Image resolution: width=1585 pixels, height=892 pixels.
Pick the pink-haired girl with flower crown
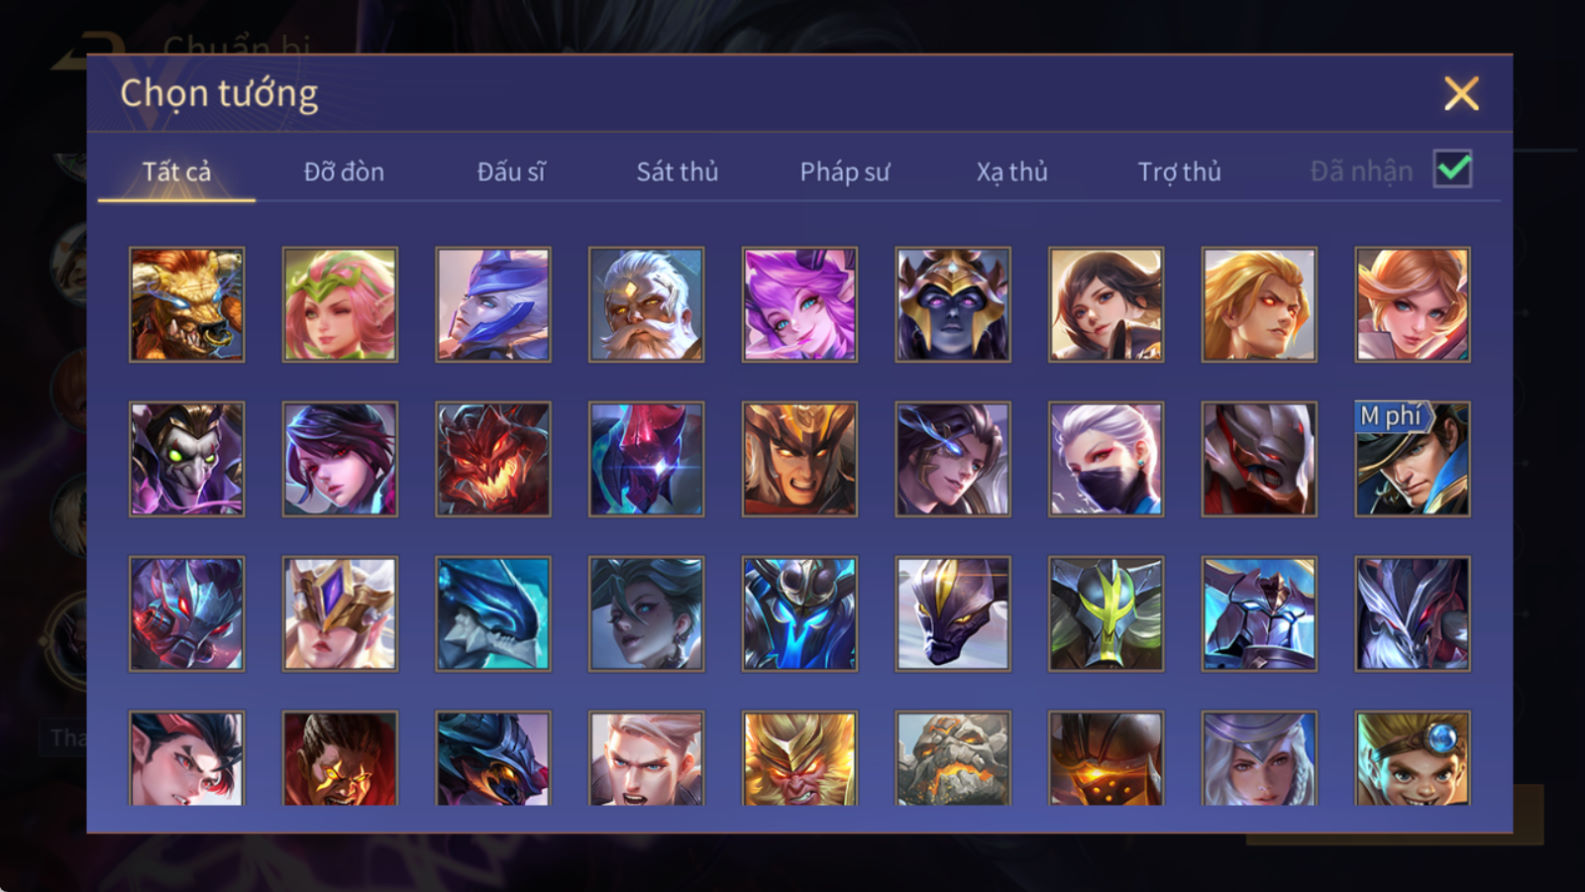tap(340, 305)
